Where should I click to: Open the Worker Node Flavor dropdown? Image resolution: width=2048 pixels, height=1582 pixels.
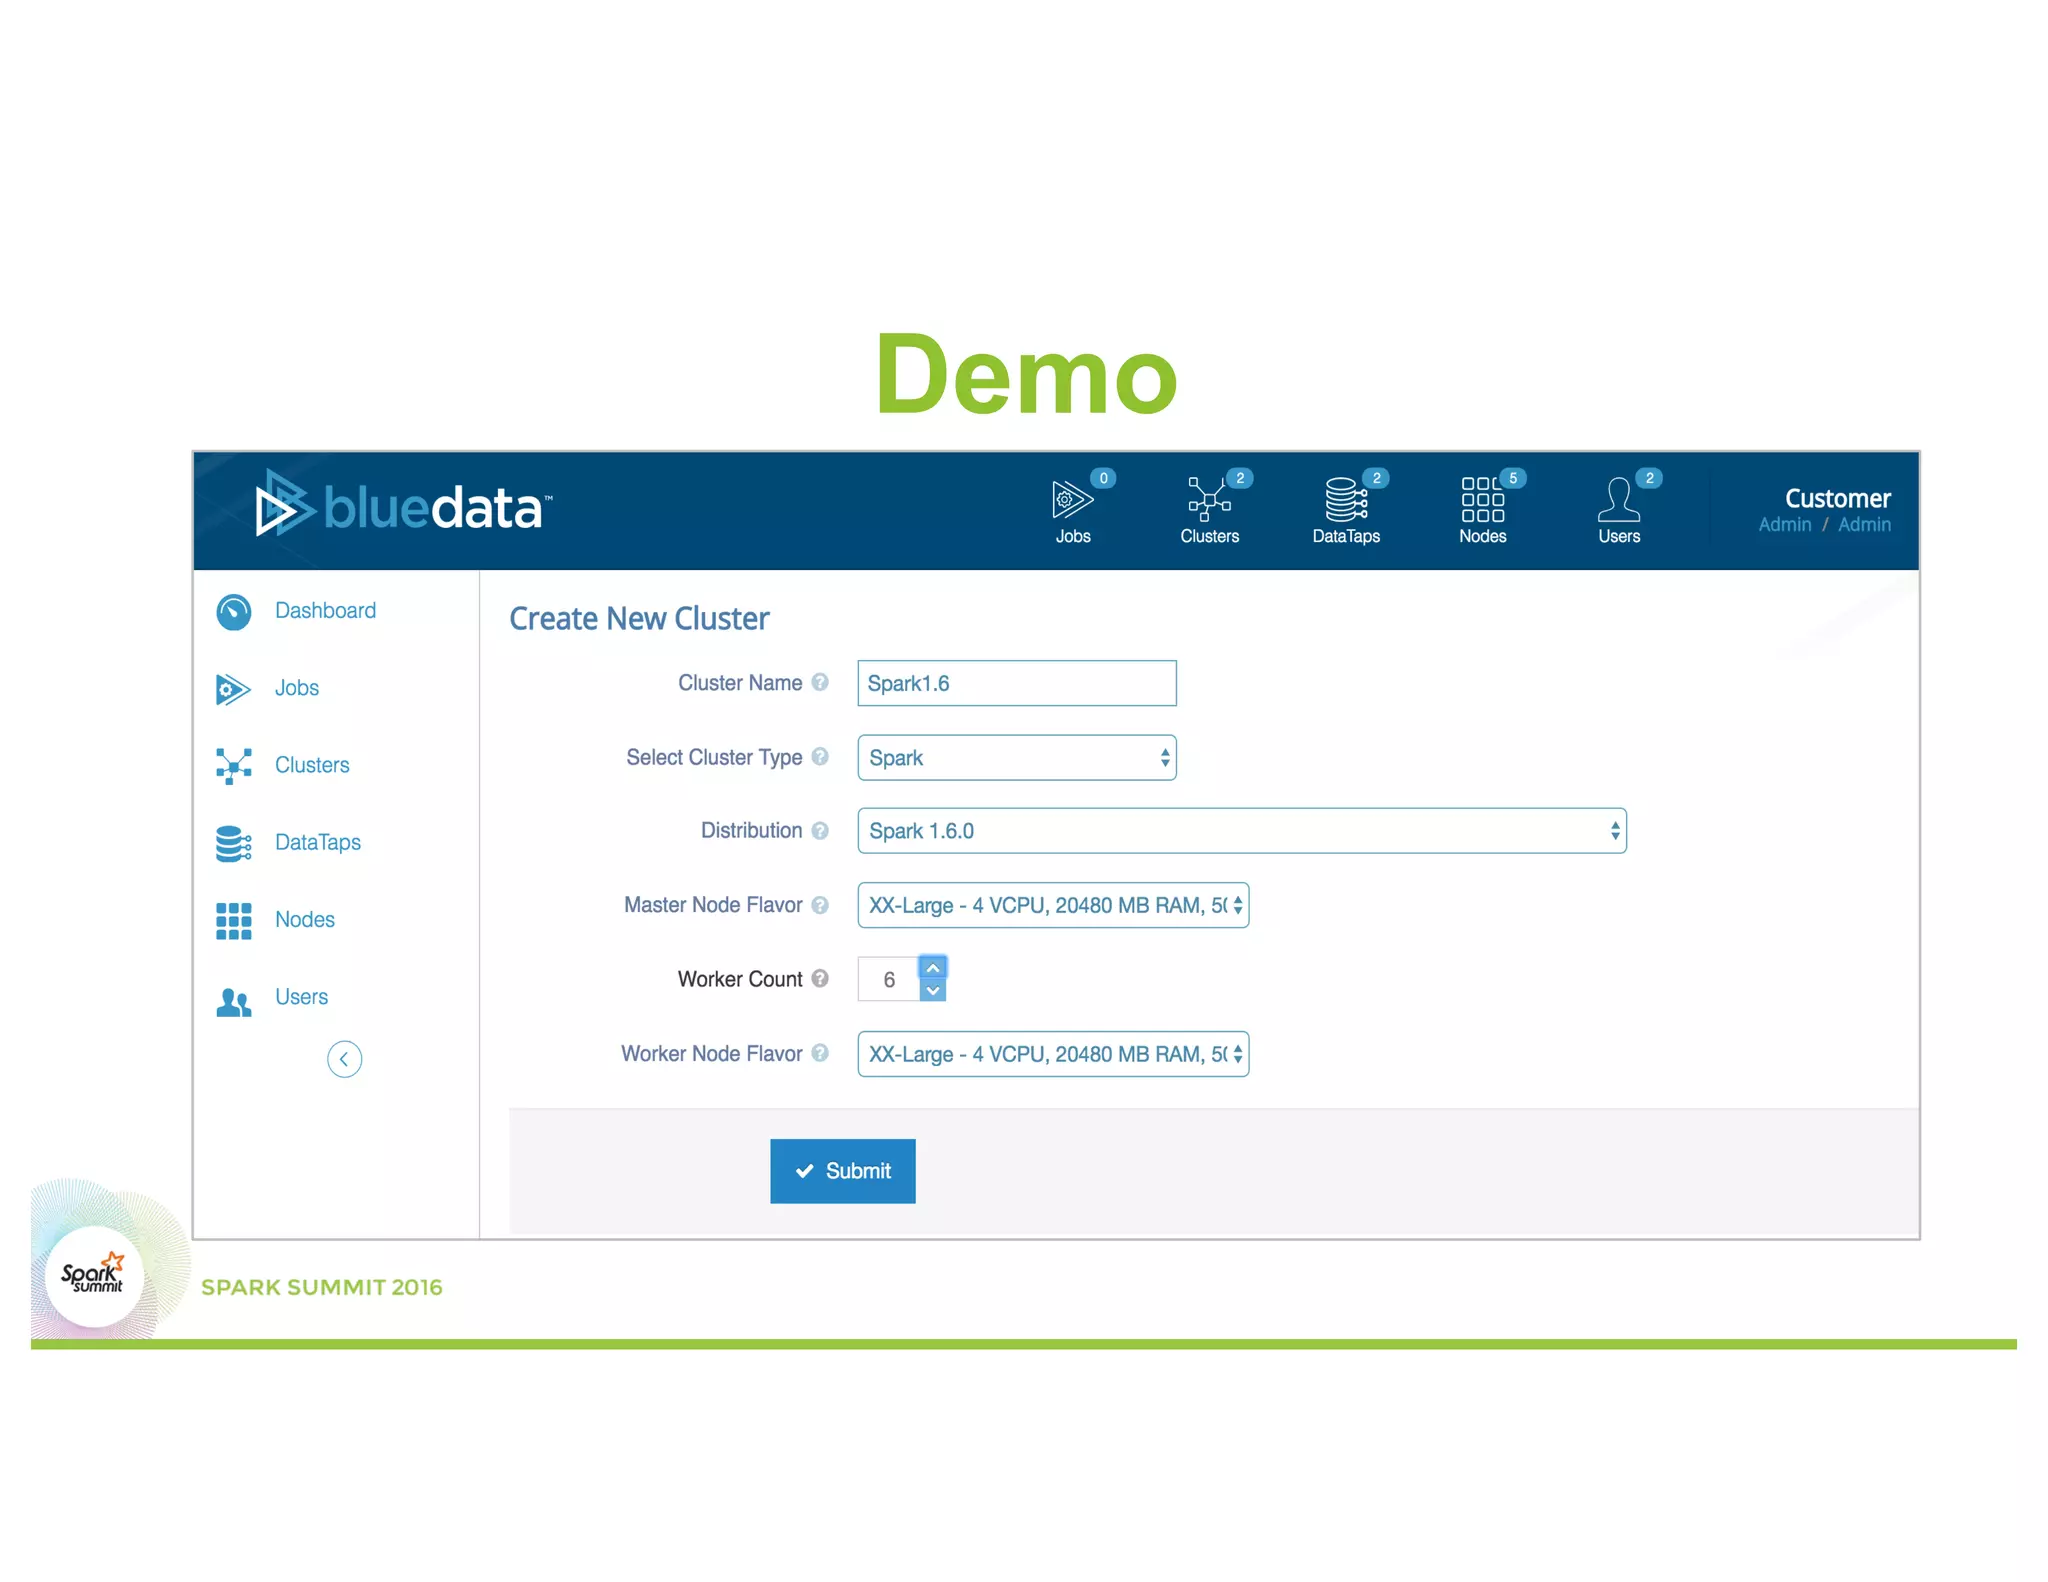point(1053,1054)
